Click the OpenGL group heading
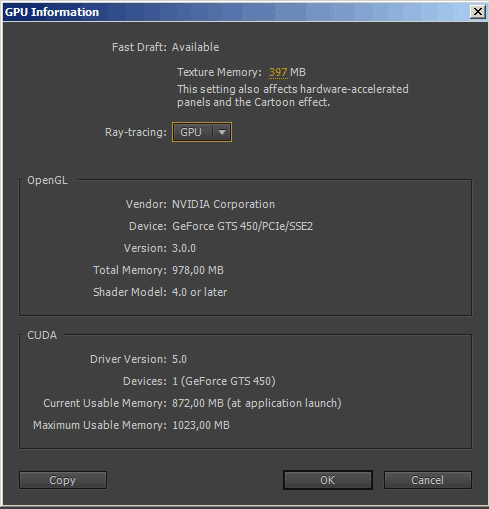This screenshot has width=489, height=509. pos(47,180)
